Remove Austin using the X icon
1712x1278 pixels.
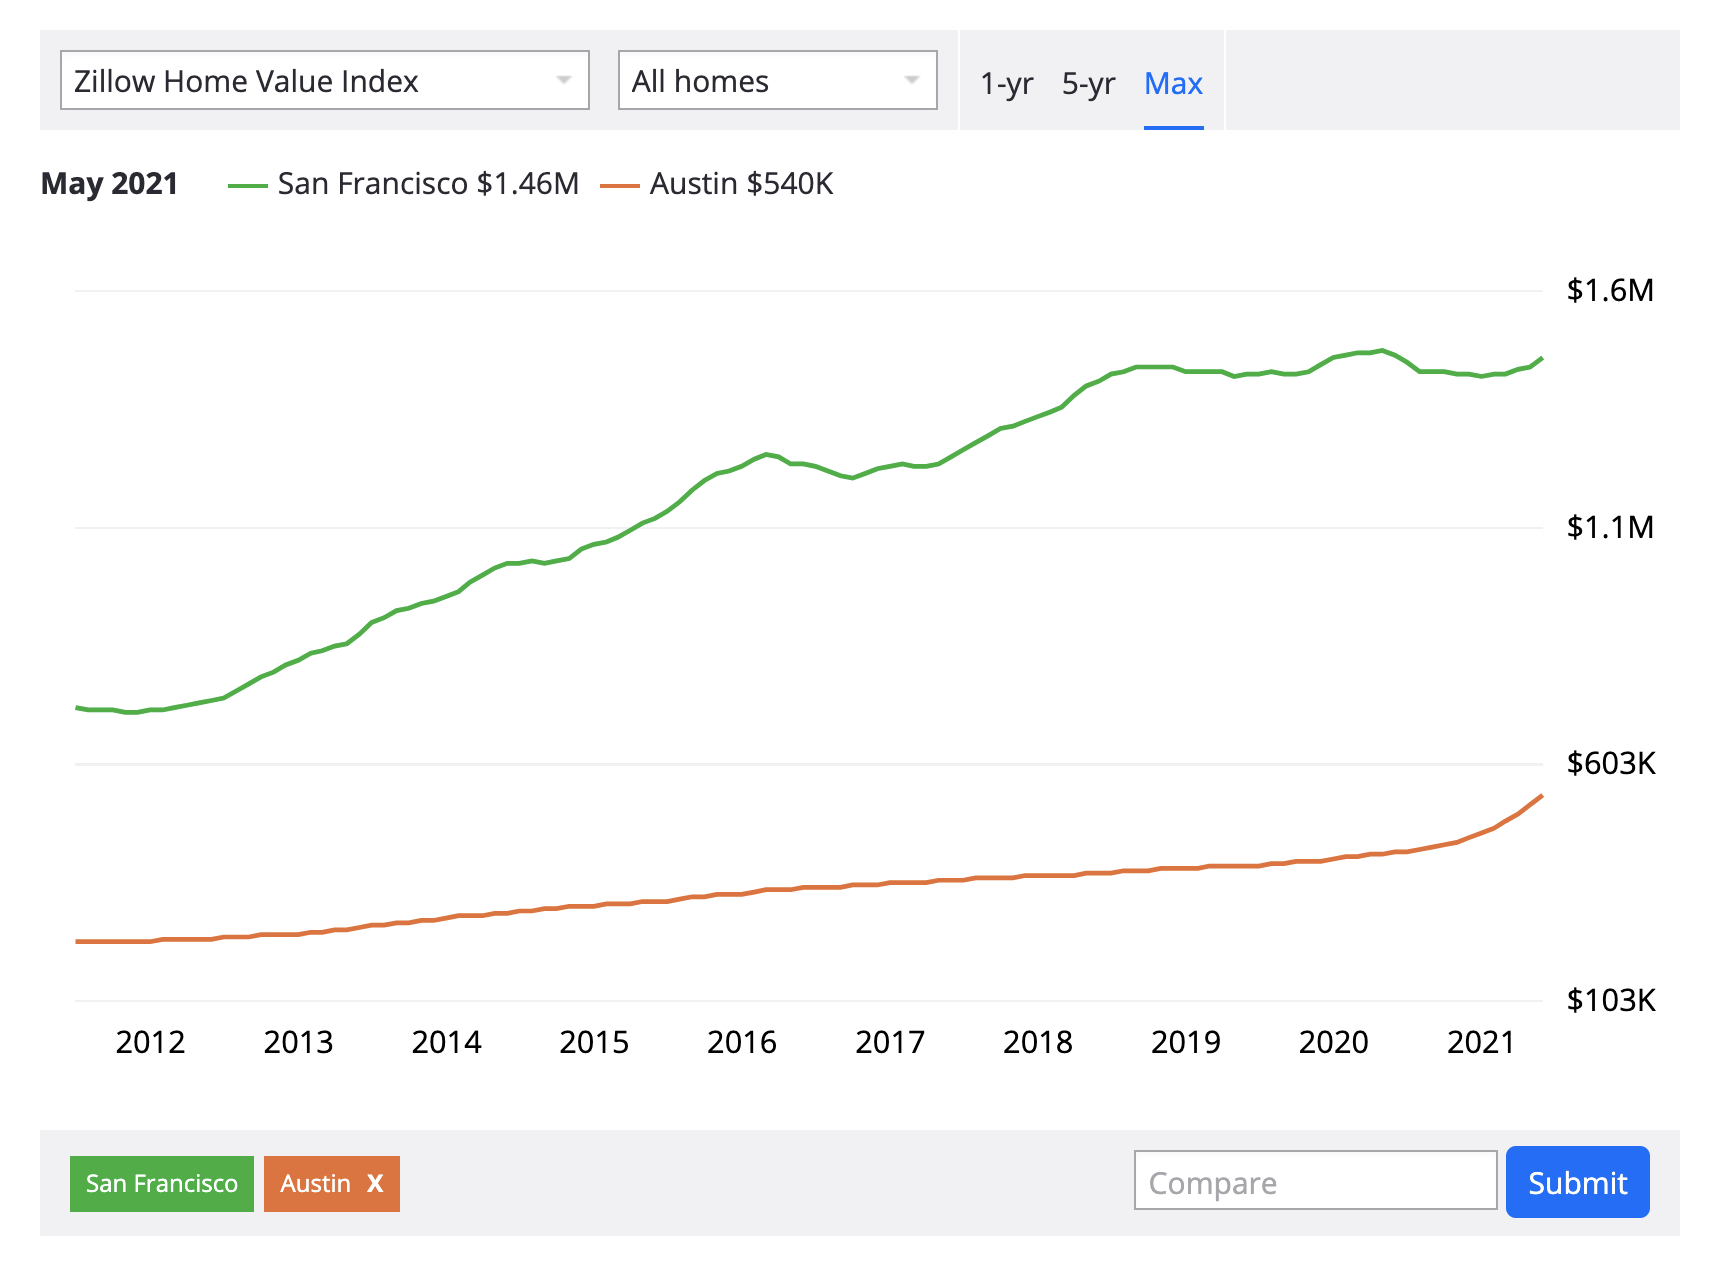pos(375,1184)
